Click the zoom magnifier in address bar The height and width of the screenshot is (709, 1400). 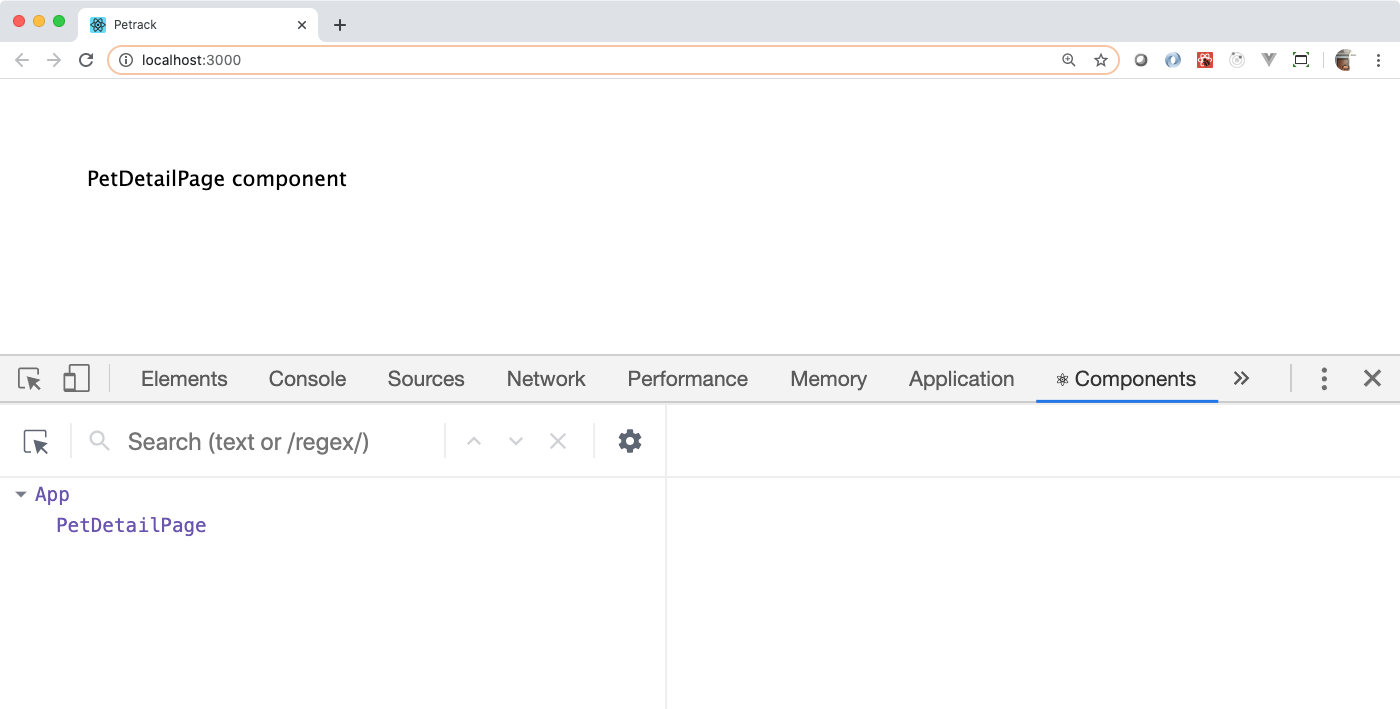click(1069, 60)
